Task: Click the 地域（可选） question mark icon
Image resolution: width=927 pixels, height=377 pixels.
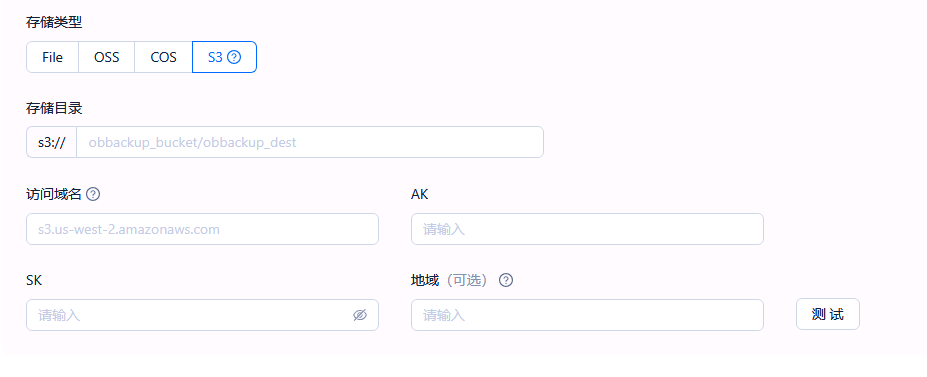Action: pyautogui.click(x=505, y=280)
